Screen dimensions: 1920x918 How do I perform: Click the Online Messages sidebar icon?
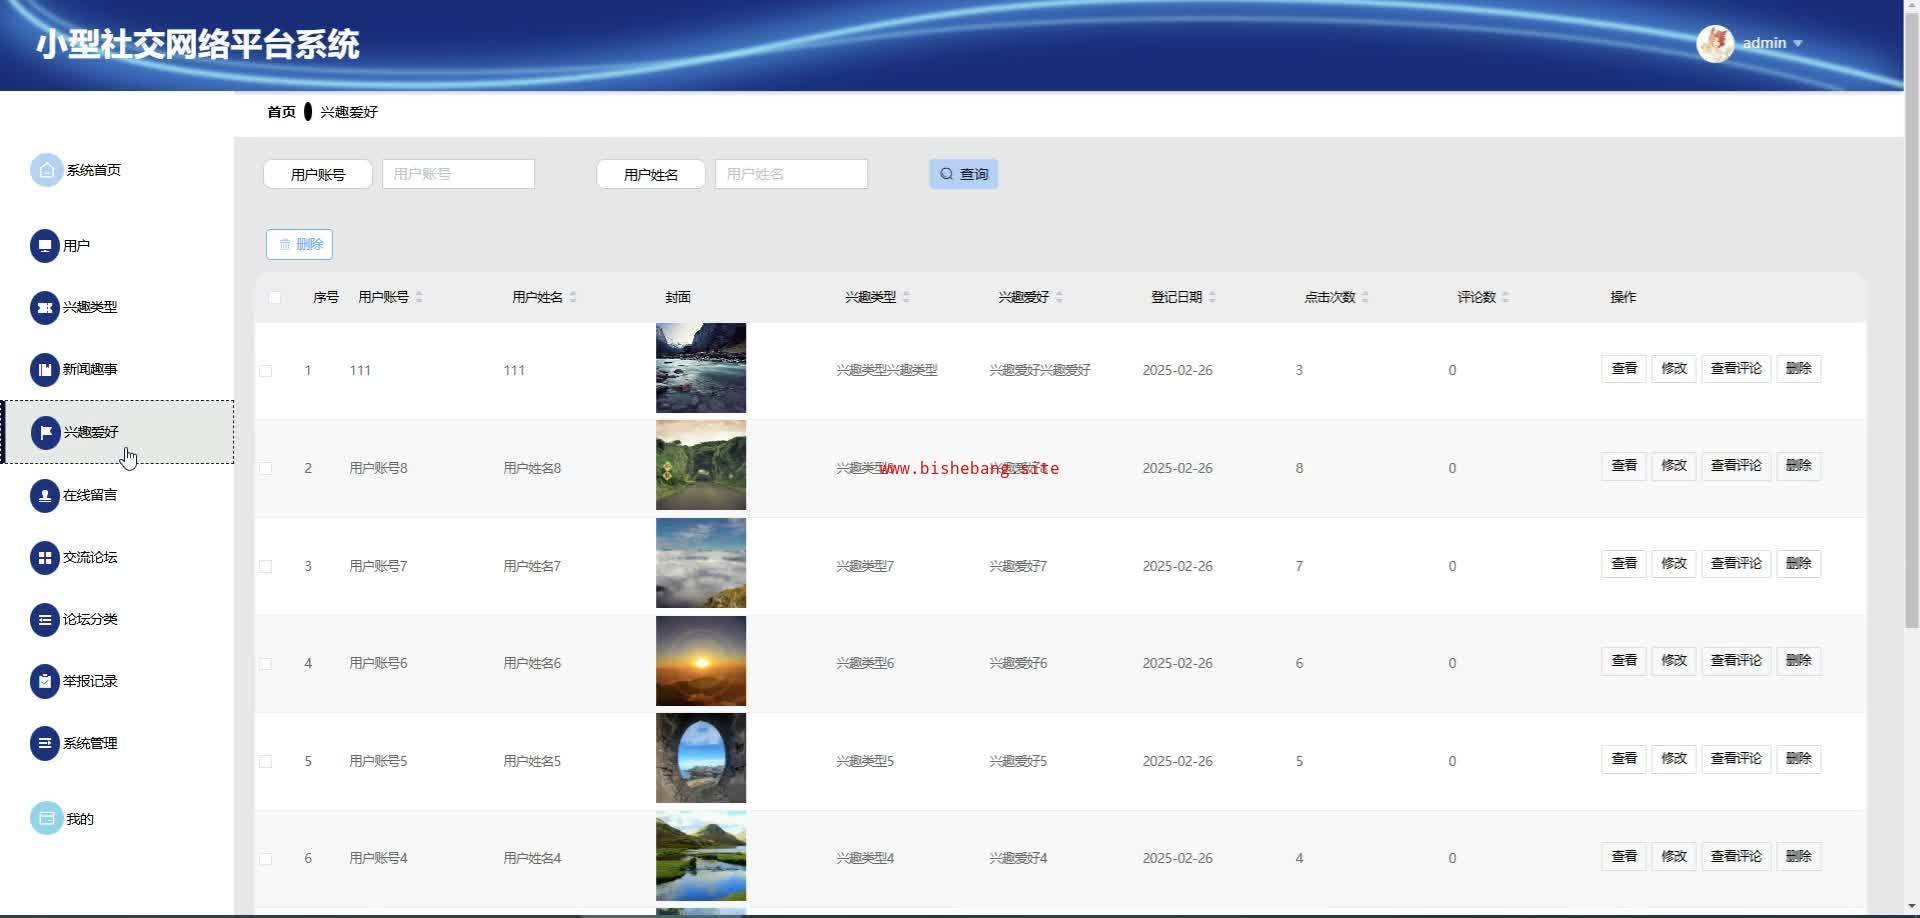[45, 495]
